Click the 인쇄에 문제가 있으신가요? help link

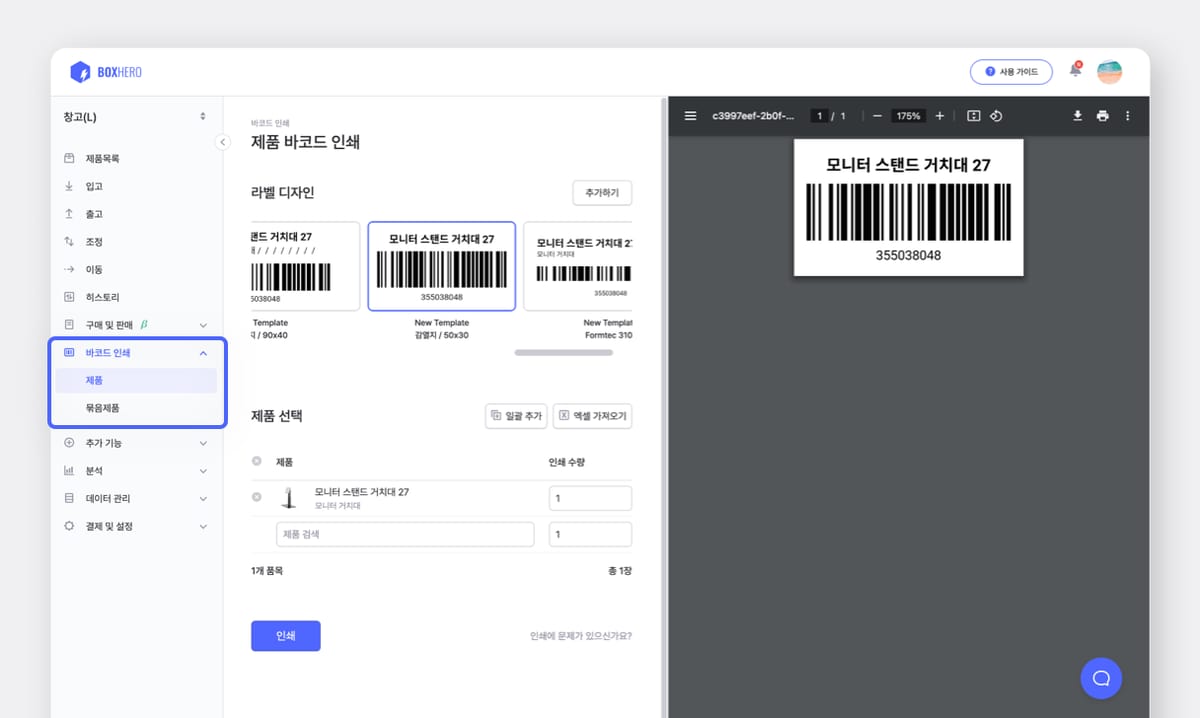pyautogui.click(x=578, y=636)
